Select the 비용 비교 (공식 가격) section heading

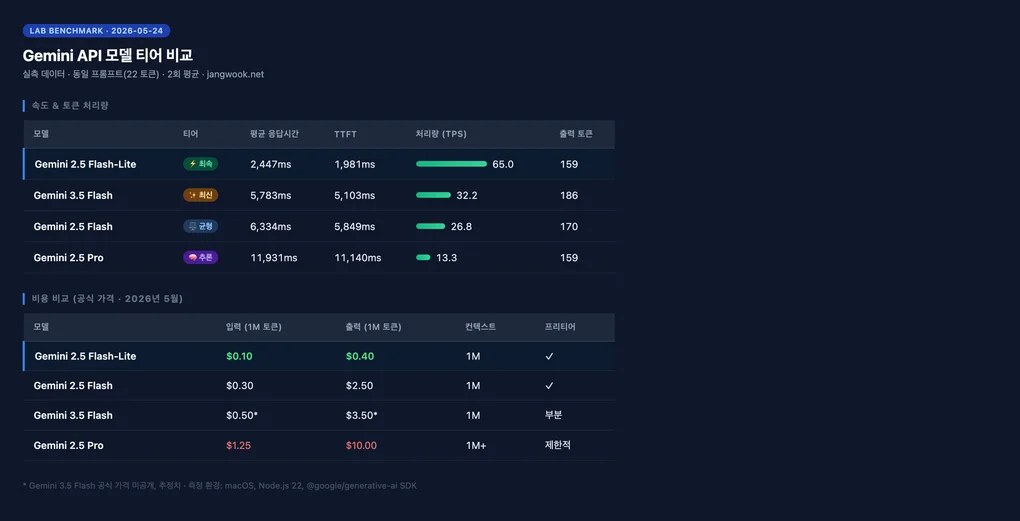(107, 299)
